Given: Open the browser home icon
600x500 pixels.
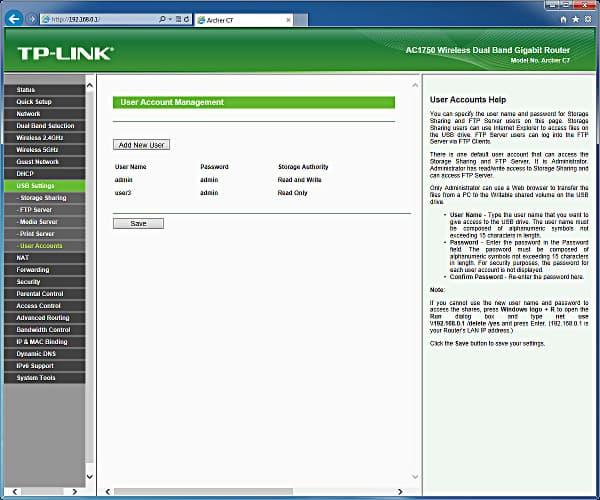Looking at the screenshot, I should click(x=563, y=19).
